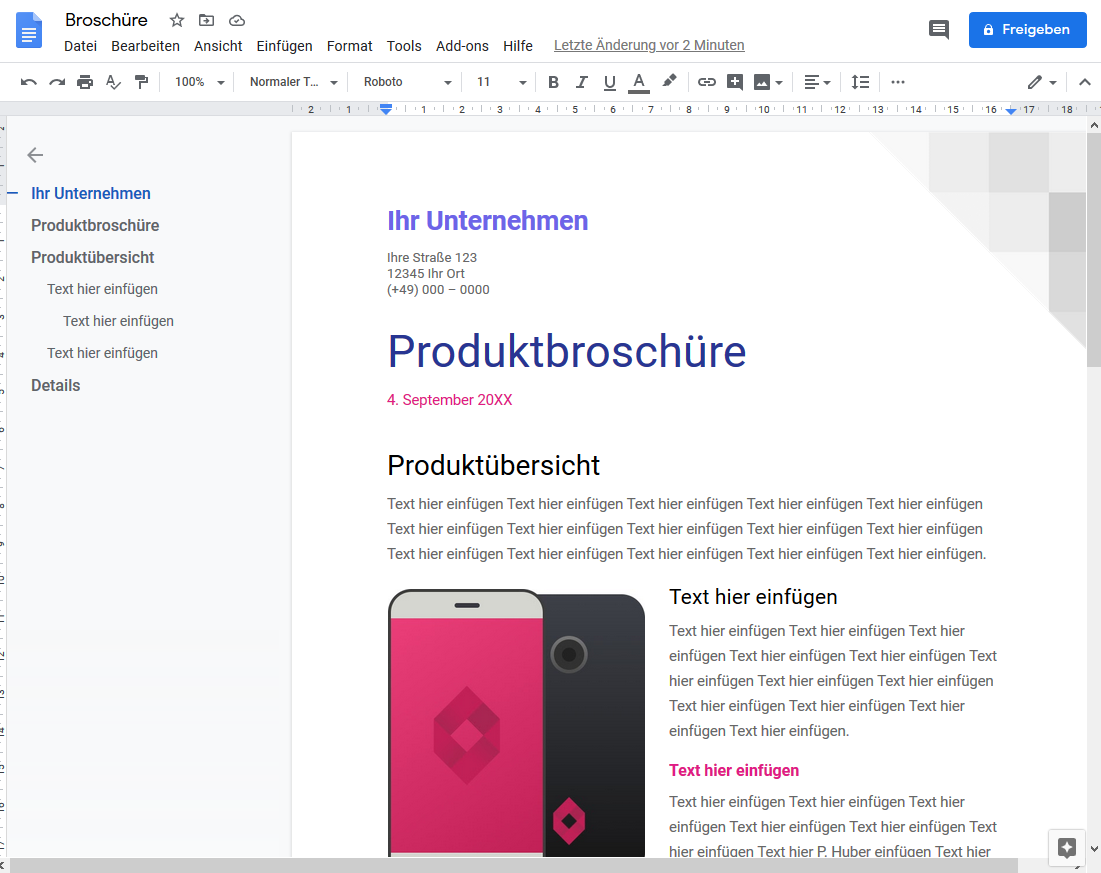The width and height of the screenshot is (1101, 873).
Task: Add a comment using toolbar plus icon
Action: (734, 82)
